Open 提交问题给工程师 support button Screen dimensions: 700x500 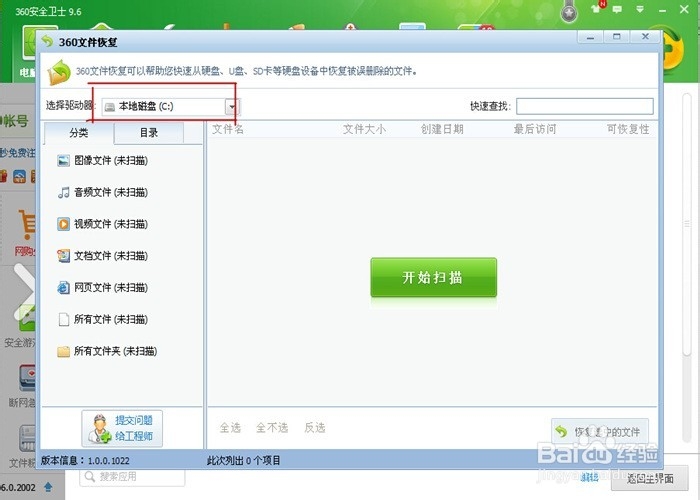tap(122, 428)
